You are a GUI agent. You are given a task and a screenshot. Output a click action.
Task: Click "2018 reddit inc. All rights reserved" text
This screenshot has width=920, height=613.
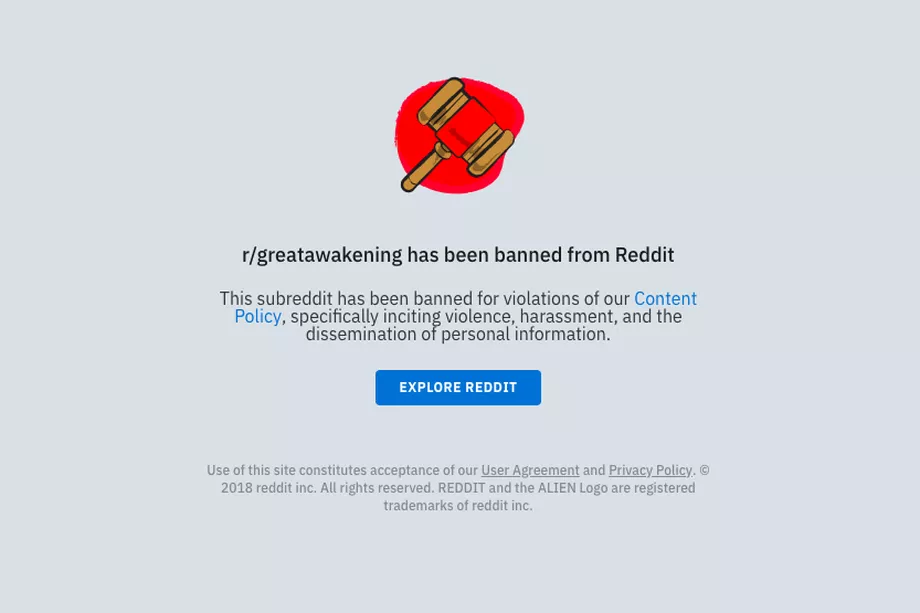(x=327, y=487)
